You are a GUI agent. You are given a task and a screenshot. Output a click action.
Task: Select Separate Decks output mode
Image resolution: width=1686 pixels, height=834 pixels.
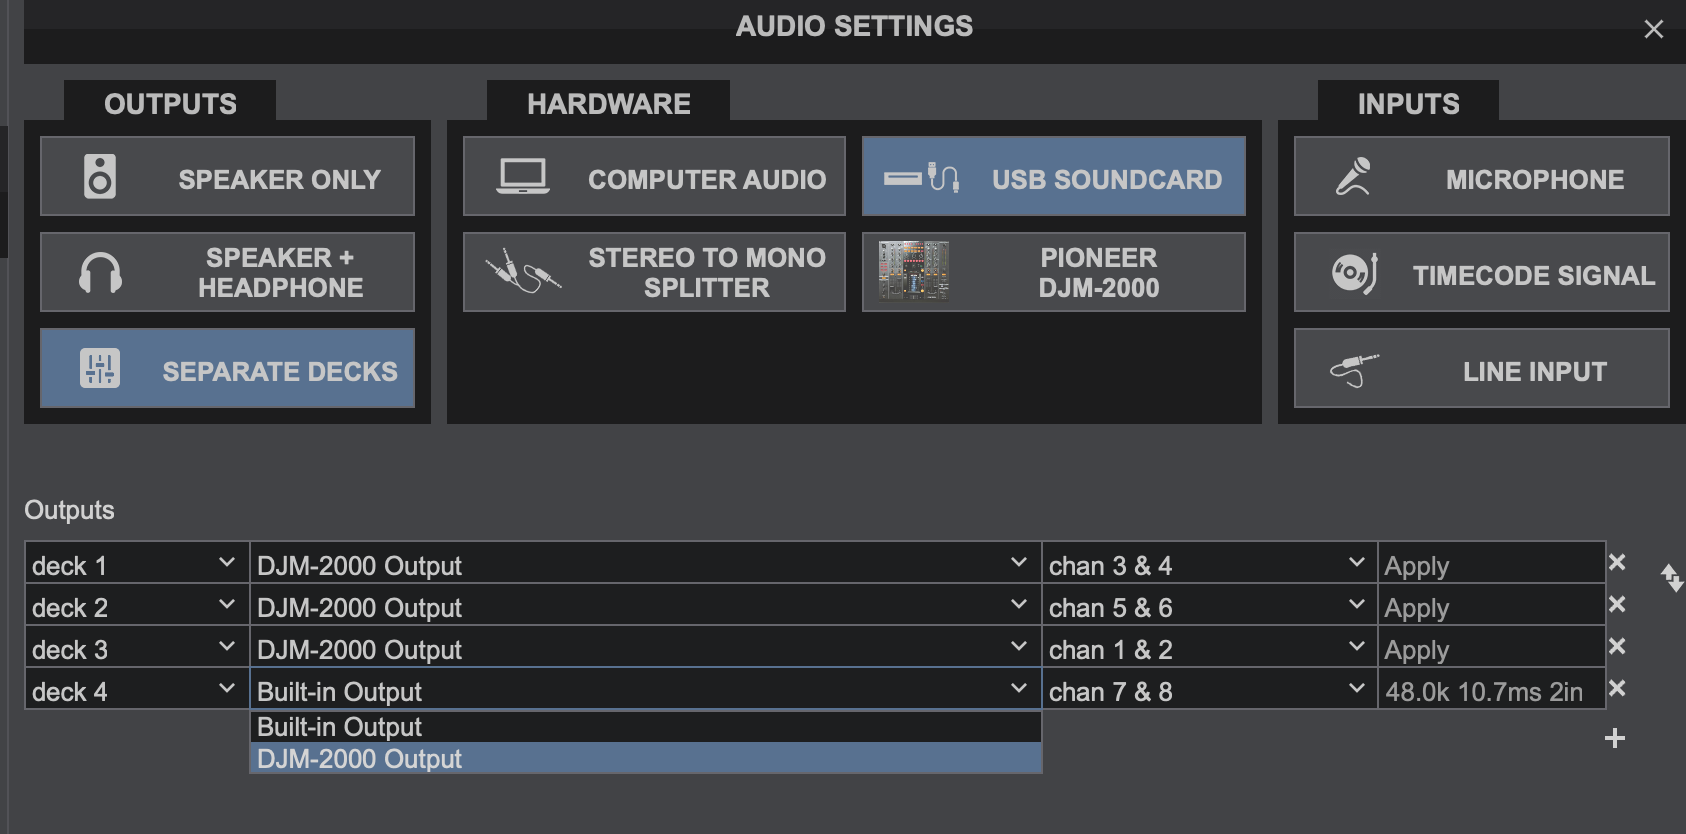[x=227, y=368]
